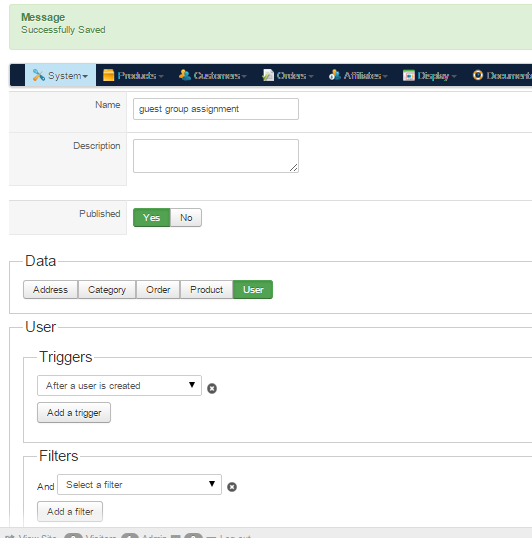Select the Category data type

[x=107, y=290]
